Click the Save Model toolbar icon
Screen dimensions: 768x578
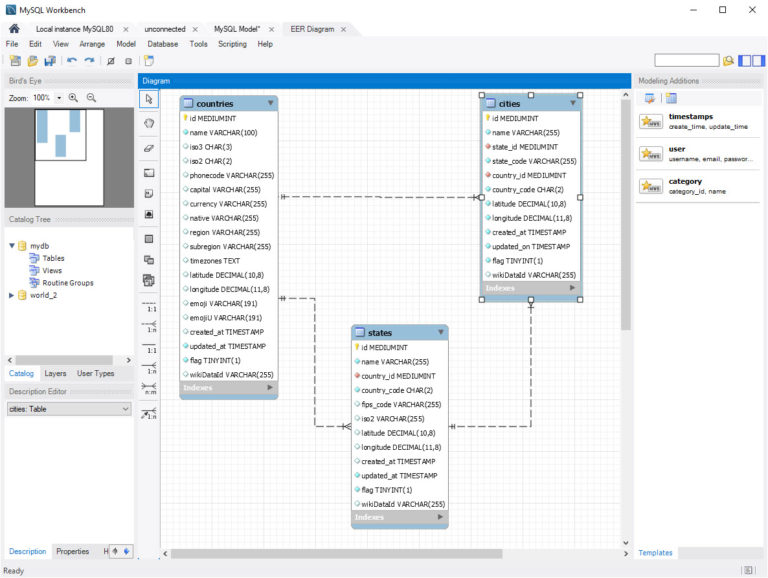pos(50,61)
